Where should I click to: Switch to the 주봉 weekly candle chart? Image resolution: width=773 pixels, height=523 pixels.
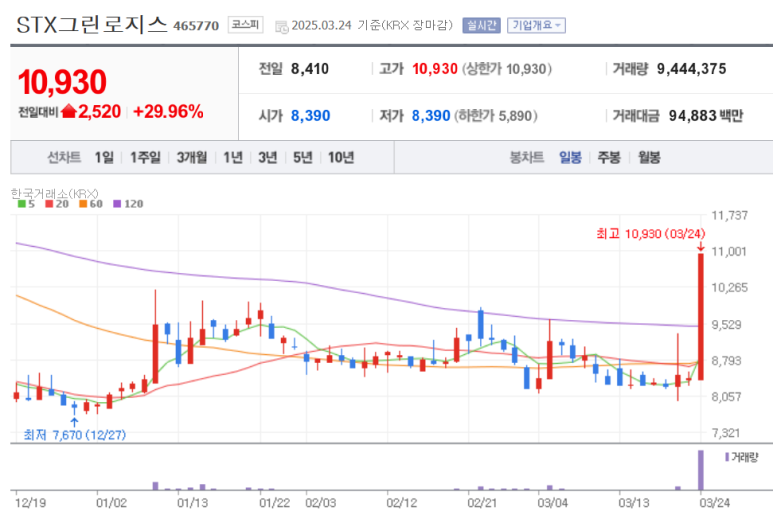(609, 157)
